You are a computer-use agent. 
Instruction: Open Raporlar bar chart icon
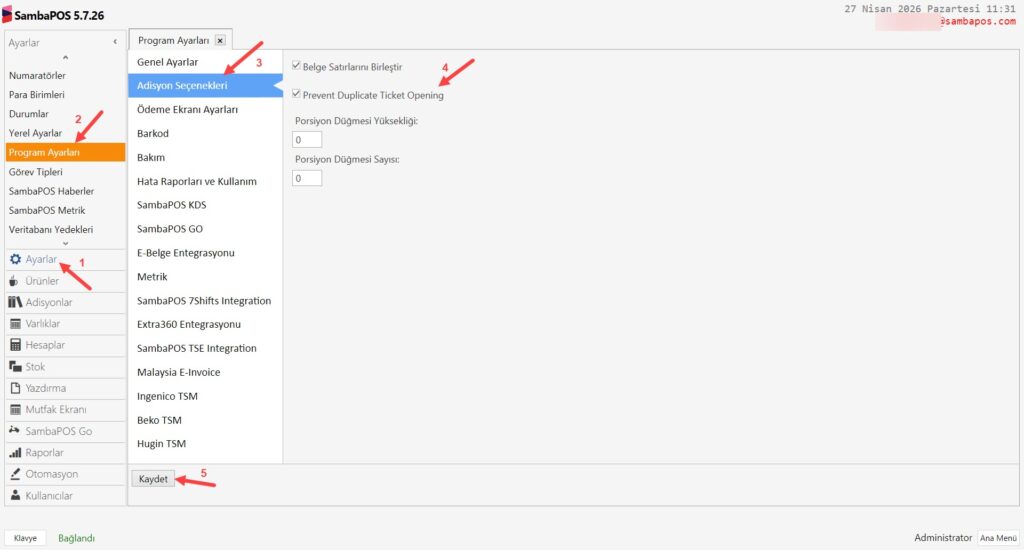15,453
